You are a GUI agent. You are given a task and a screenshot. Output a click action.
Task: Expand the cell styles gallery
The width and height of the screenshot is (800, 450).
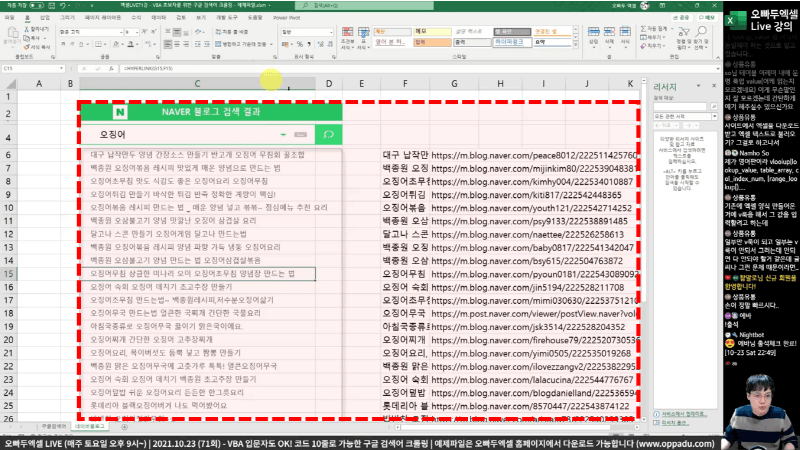[x=576, y=45]
